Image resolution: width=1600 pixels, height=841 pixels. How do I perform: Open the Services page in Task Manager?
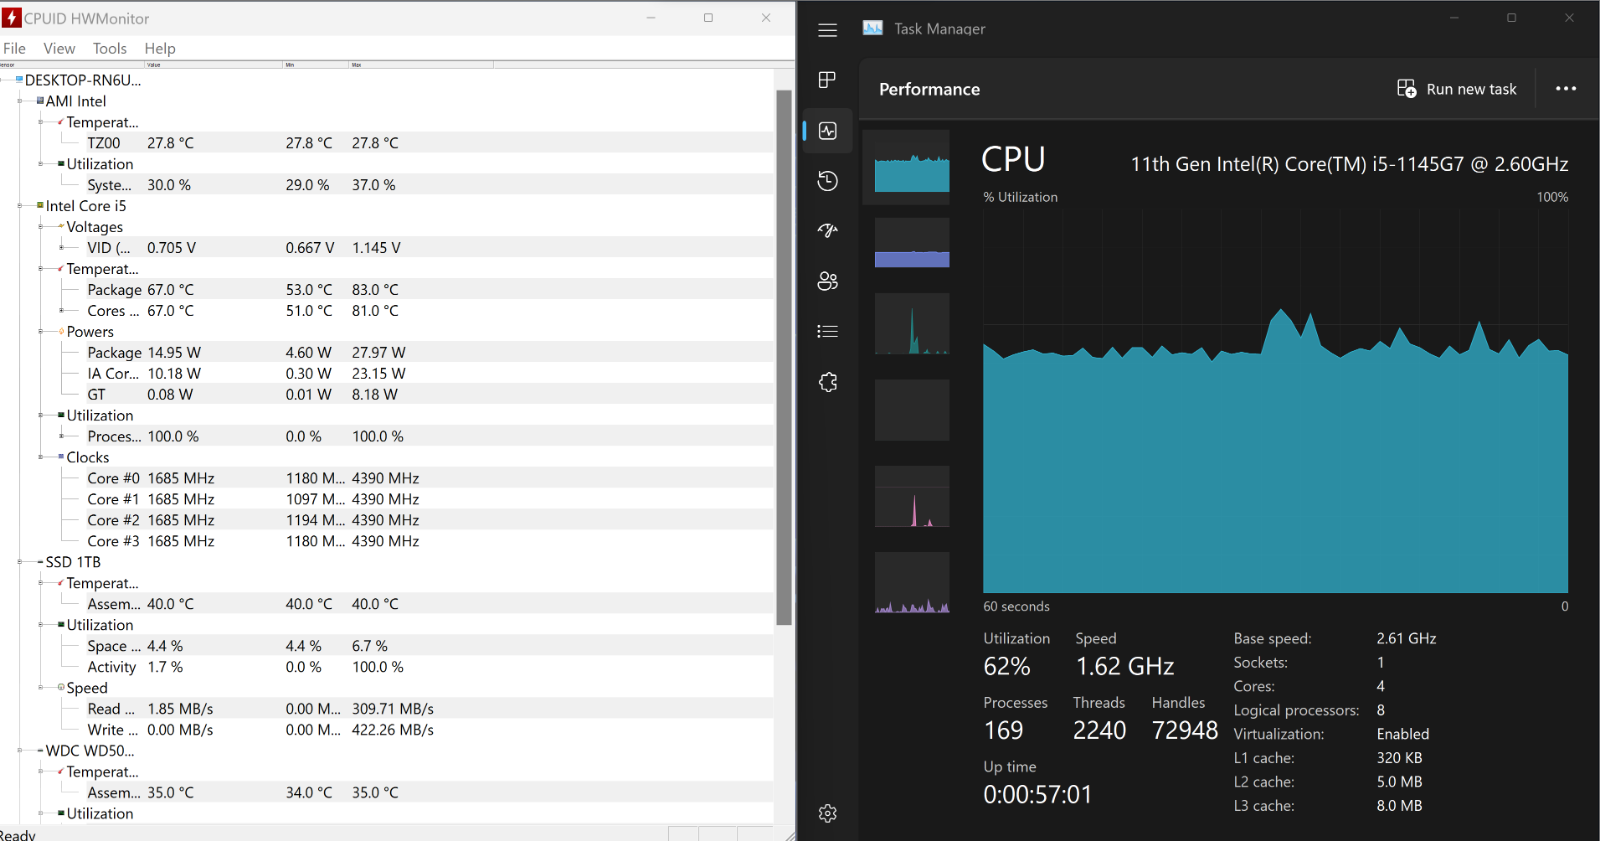(x=827, y=382)
